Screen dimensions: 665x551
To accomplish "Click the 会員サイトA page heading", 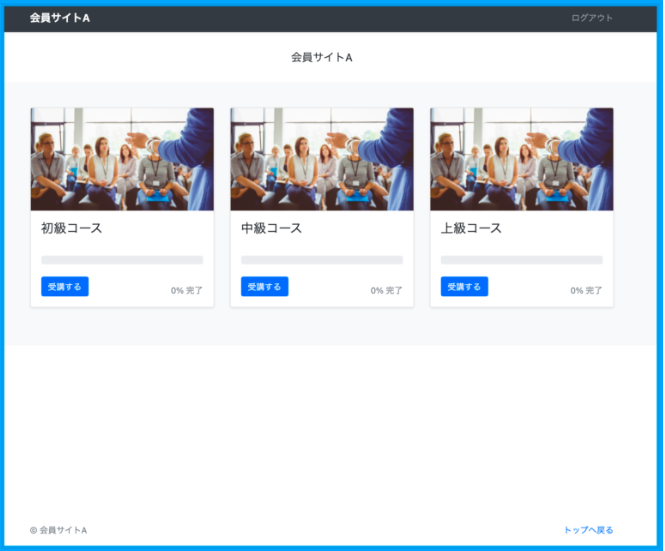I will pyautogui.click(x=322, y=57).
